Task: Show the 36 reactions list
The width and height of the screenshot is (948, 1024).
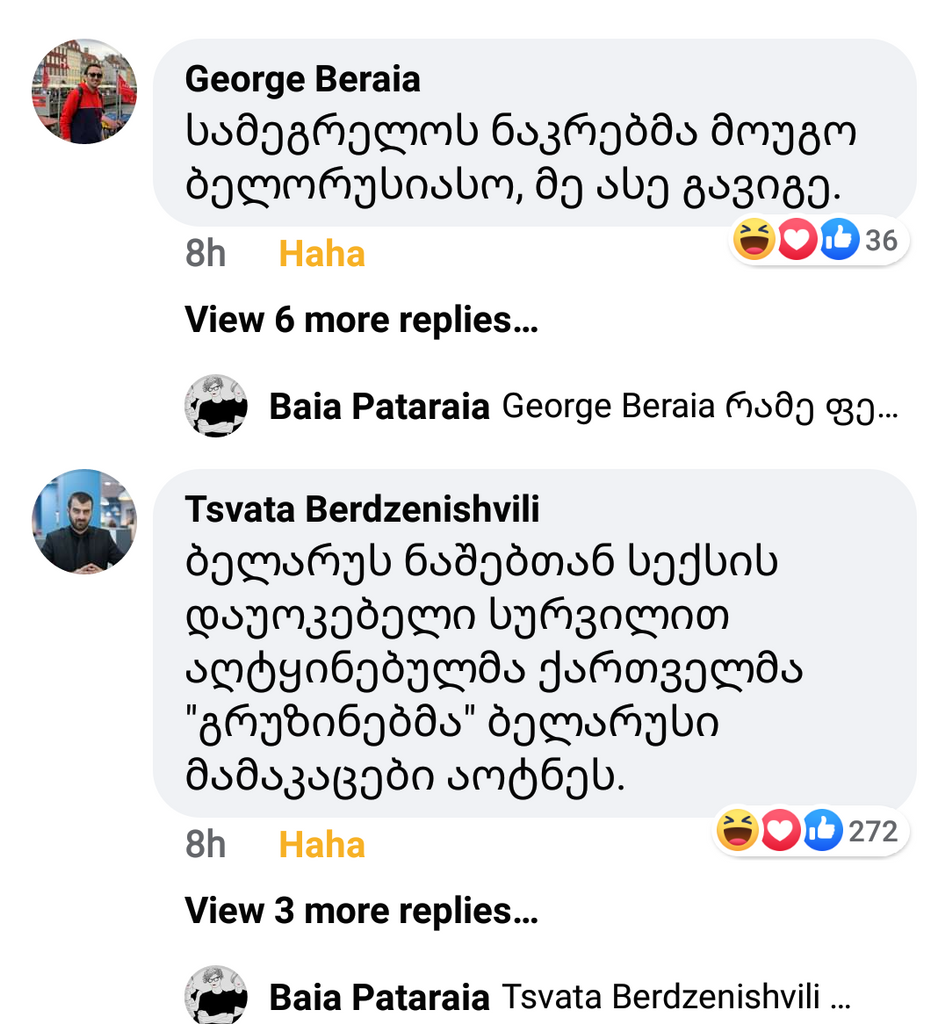Action: [x=881, y=240]
